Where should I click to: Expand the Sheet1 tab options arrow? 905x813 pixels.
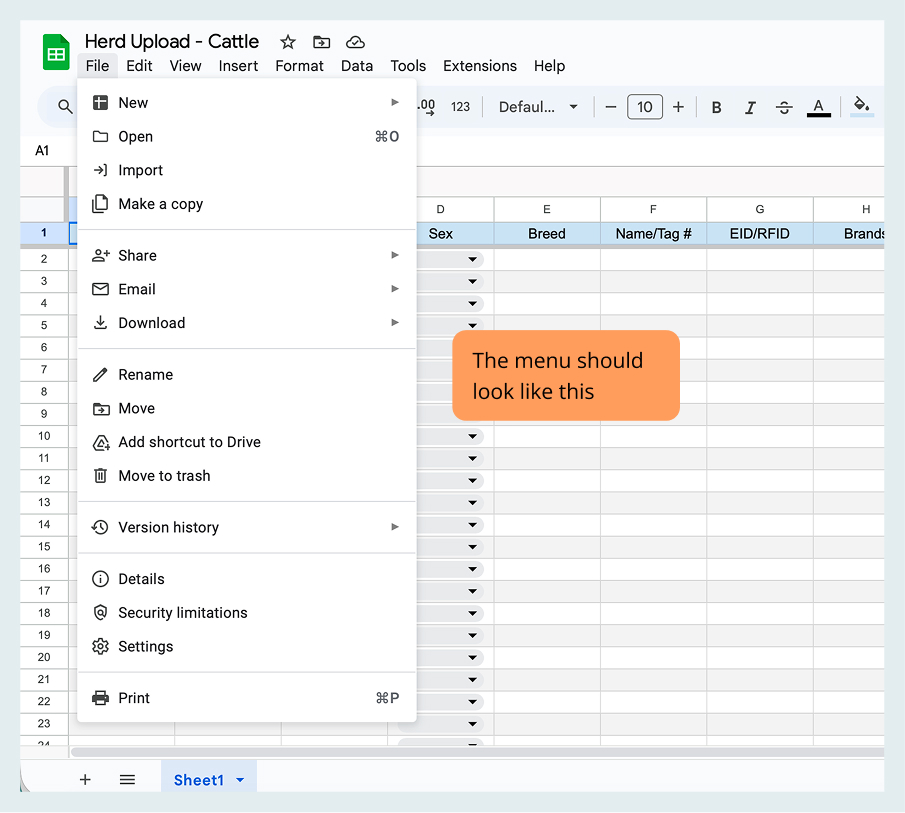coord(240,780)
